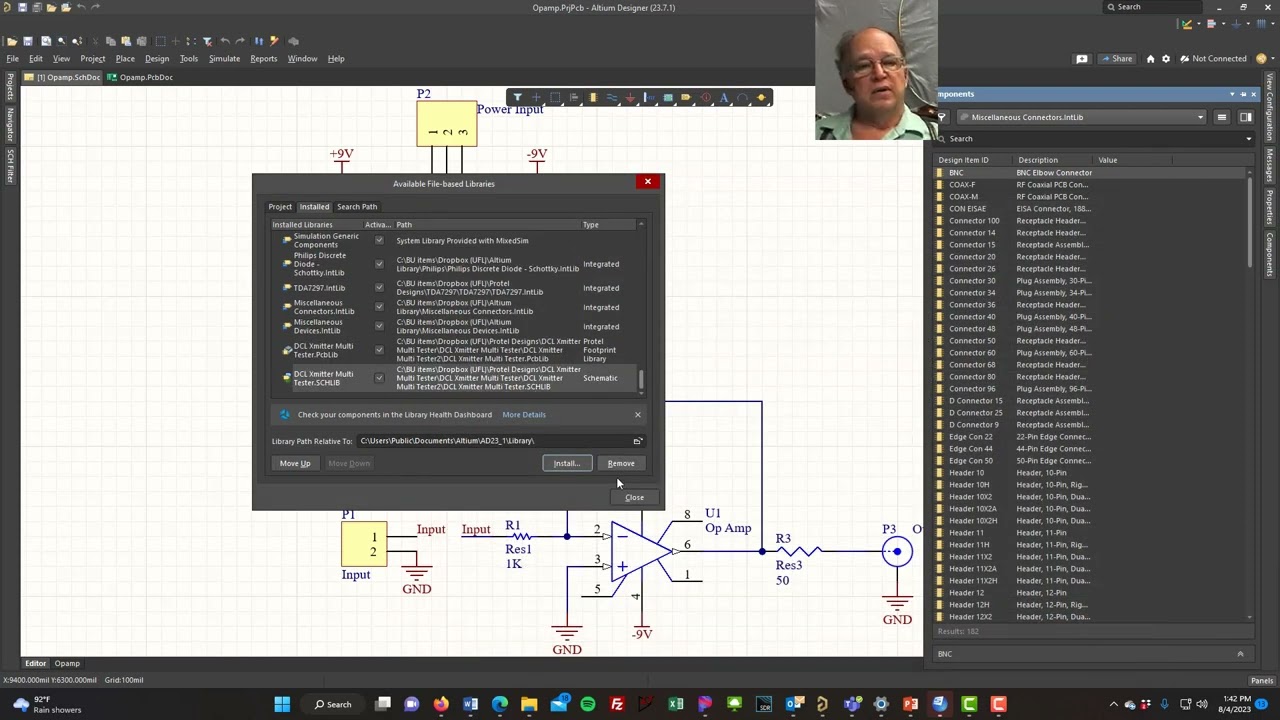Click the Close button of Available Libraries dialog
The width and height of the screenshot is (1280, 720).
tap(635, 497)
